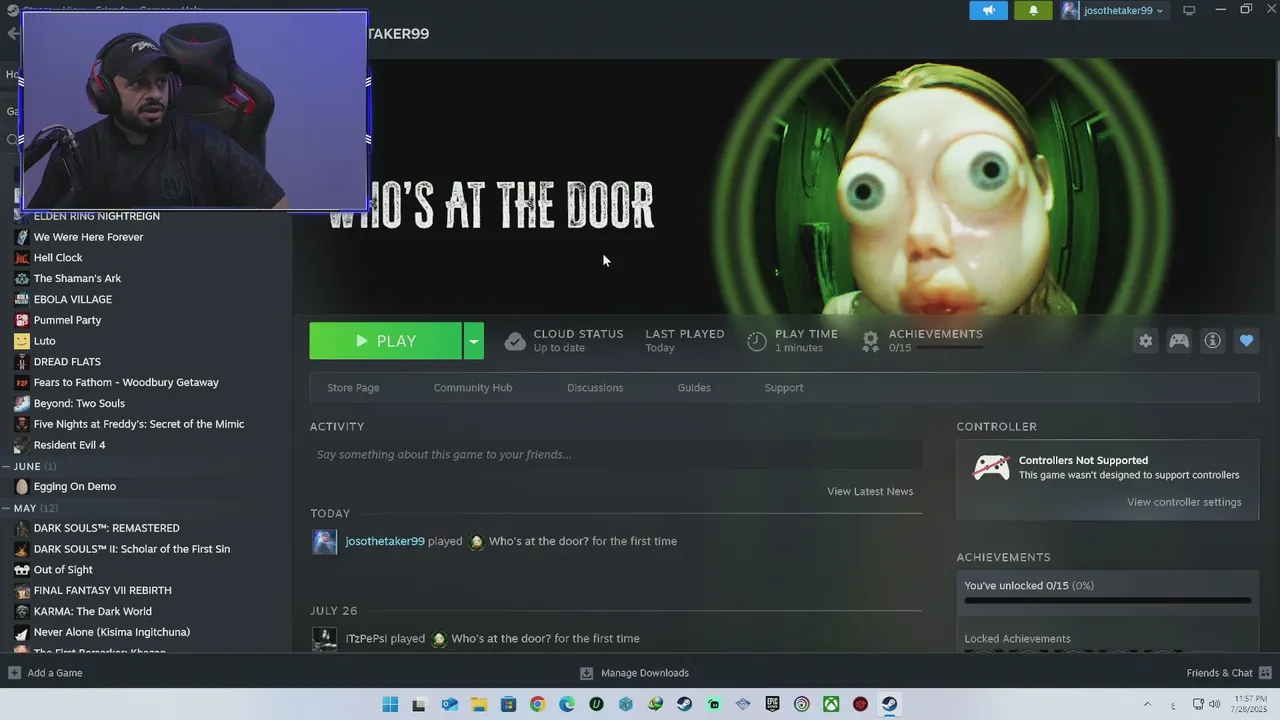The width and height of the screenshot is (1280, 720).
Task: Toggle the blue favorite heart button
Action: point(1246,341)
